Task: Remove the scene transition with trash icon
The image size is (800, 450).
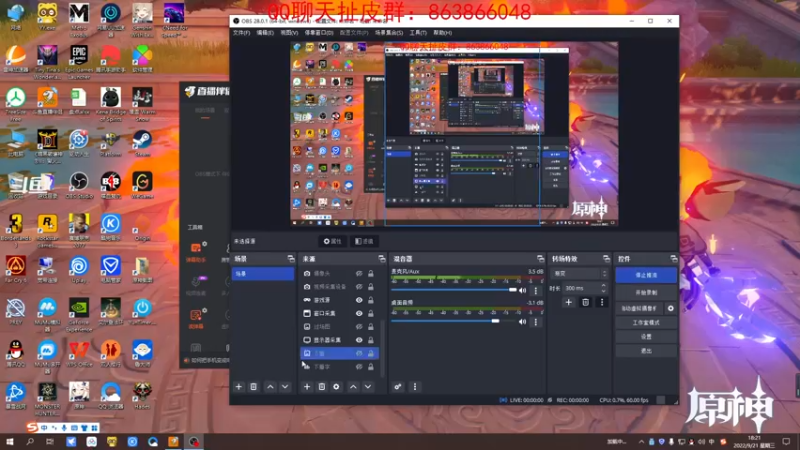Action: tap(585, 302)
